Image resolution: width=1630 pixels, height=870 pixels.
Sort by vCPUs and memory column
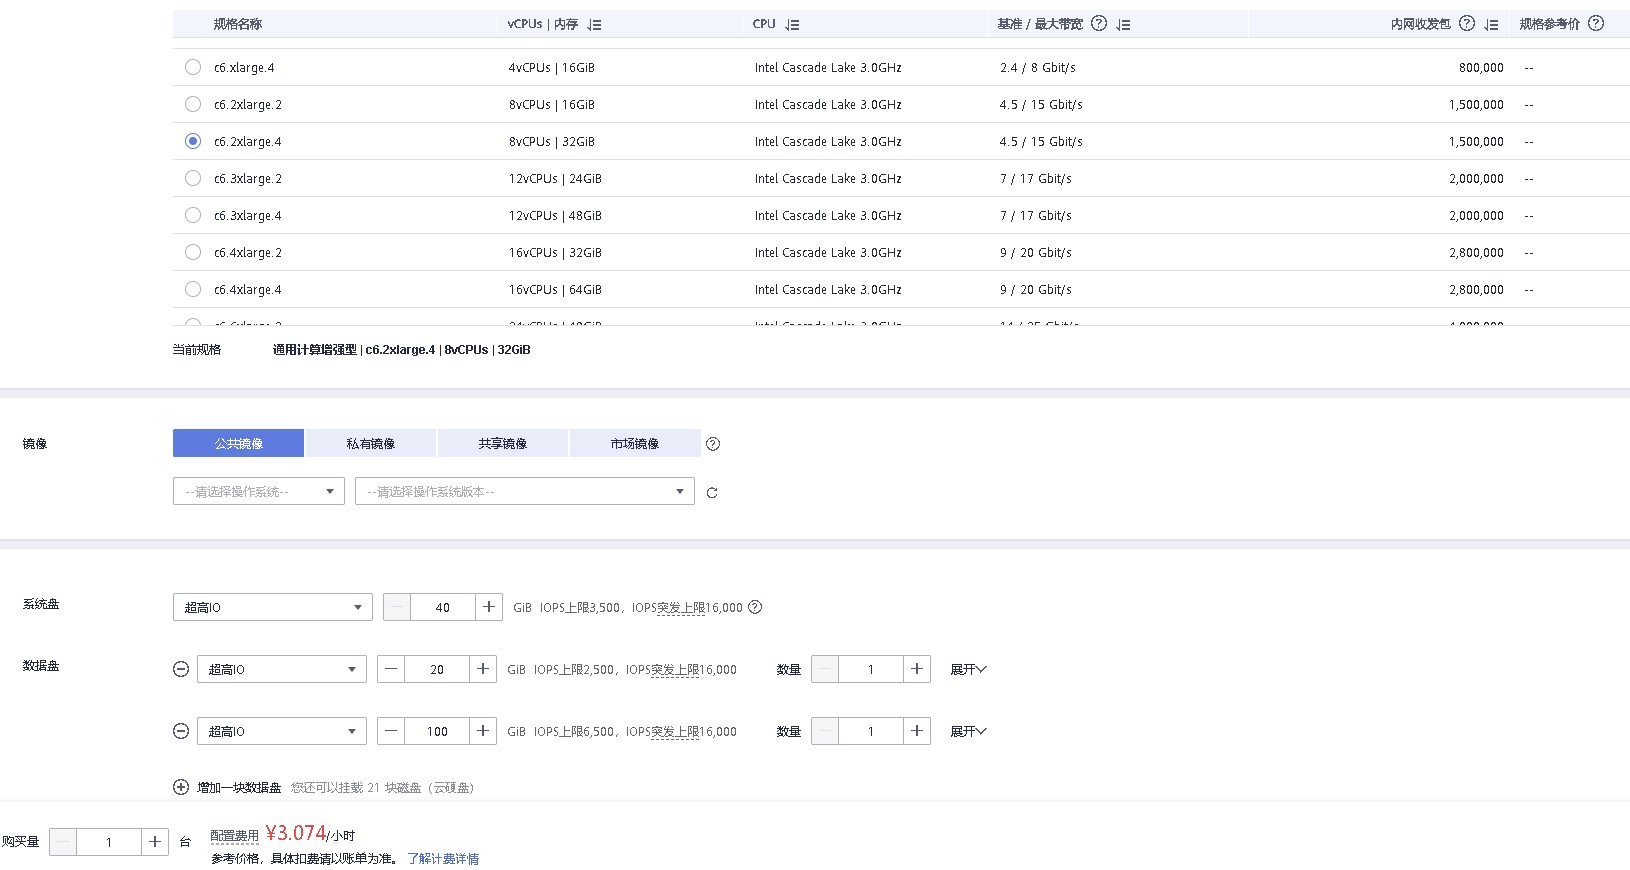coord(595,25)
